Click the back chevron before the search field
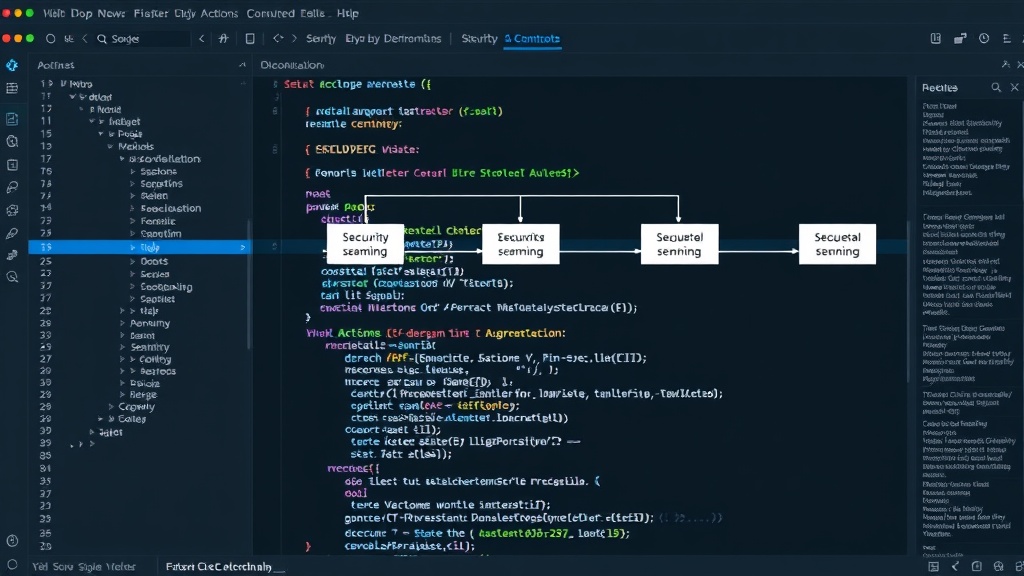This screenshot has width=1024, height=576. pyautogui.click(x=85, y=39)
